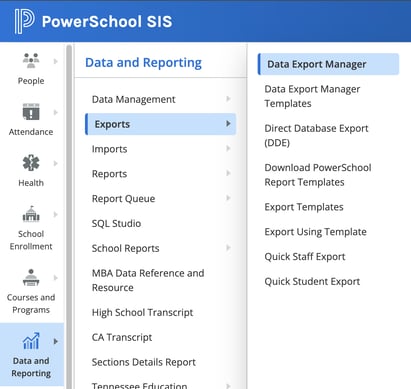Expand the Exports submenu arrow

pos(228,124)
